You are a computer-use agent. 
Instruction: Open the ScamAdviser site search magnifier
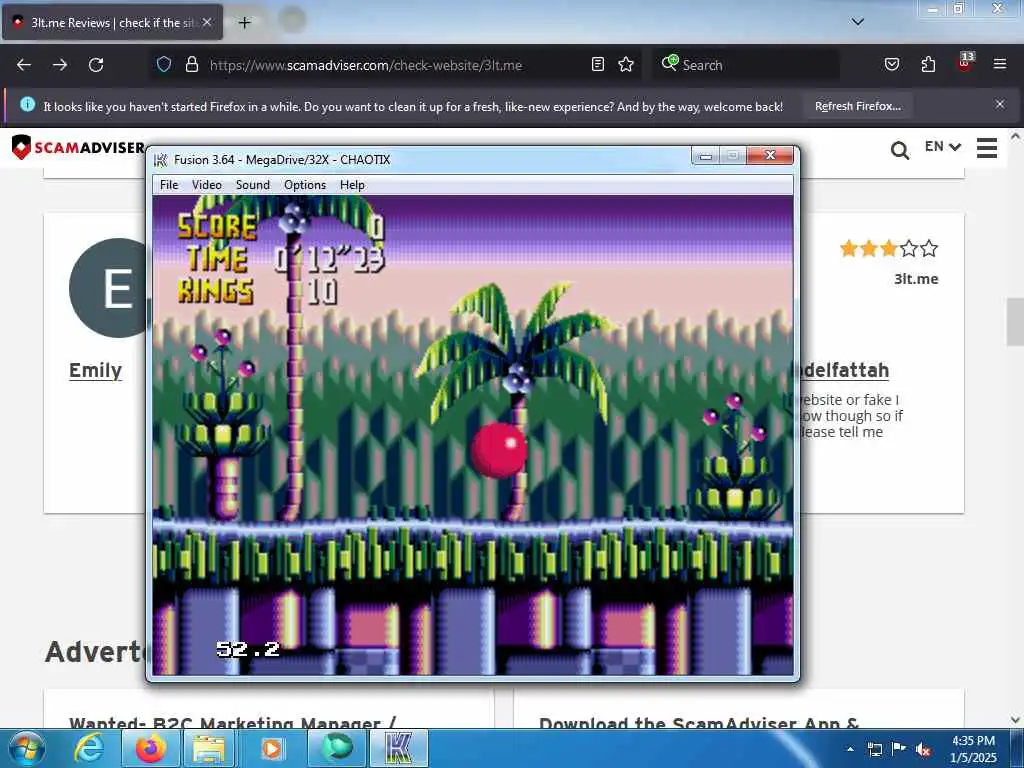pyautogui.click(x=900, y=150)
